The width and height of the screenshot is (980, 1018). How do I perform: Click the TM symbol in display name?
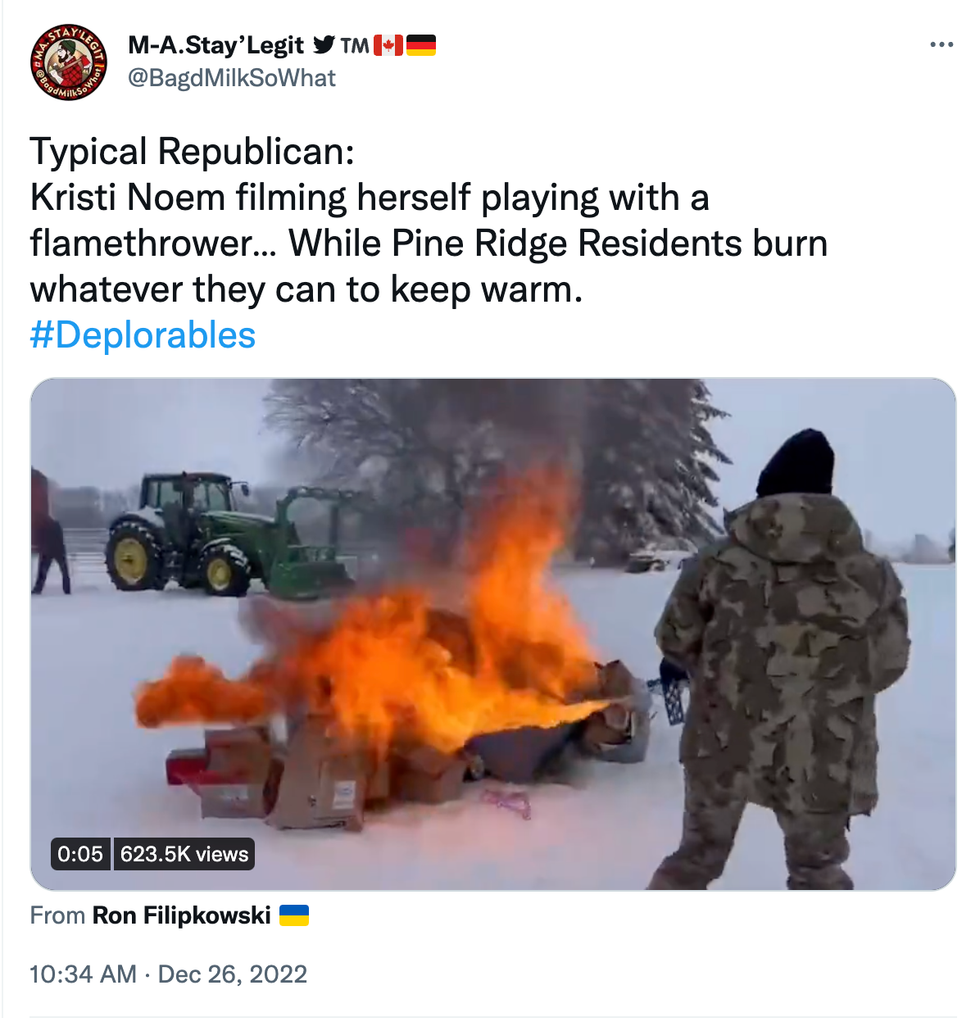pos(355,45)
